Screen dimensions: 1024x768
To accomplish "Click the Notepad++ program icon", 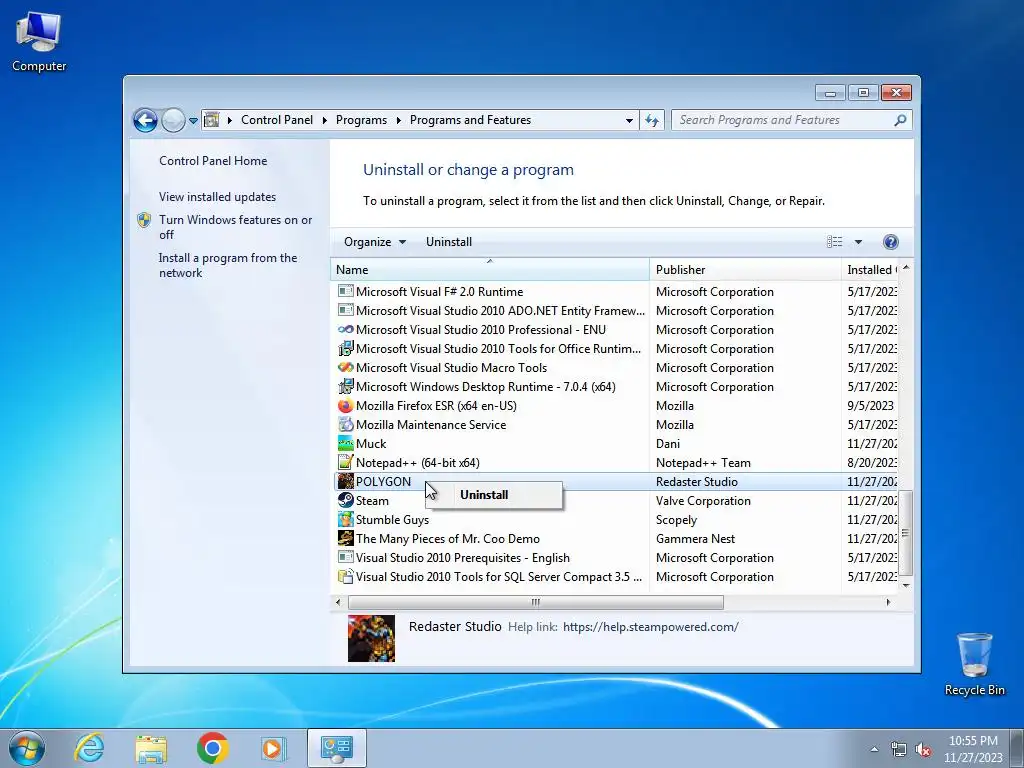I will (x=345, y=463).
